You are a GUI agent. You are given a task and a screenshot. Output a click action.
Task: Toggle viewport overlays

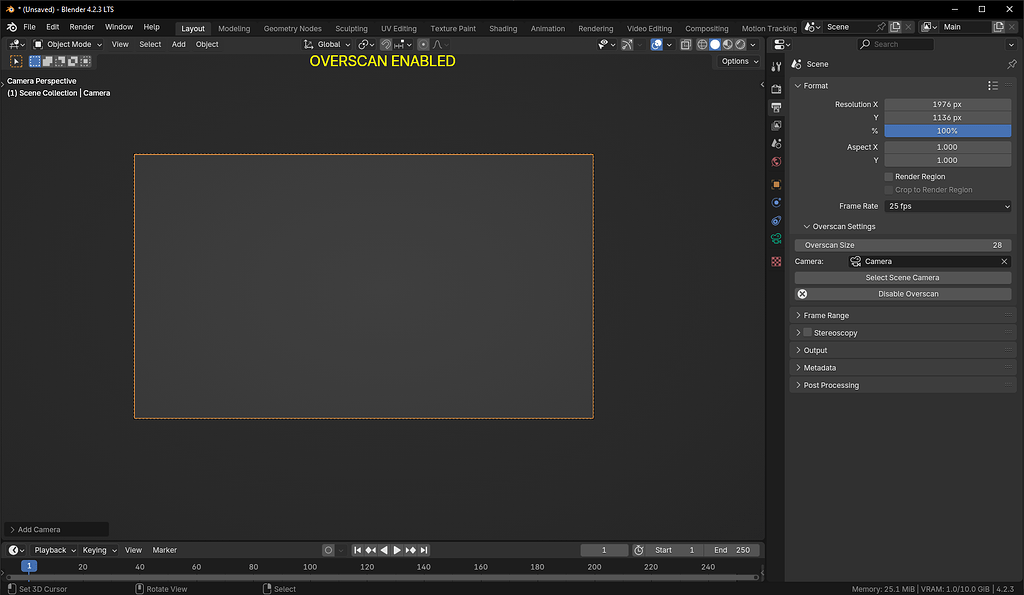(656, 44)
